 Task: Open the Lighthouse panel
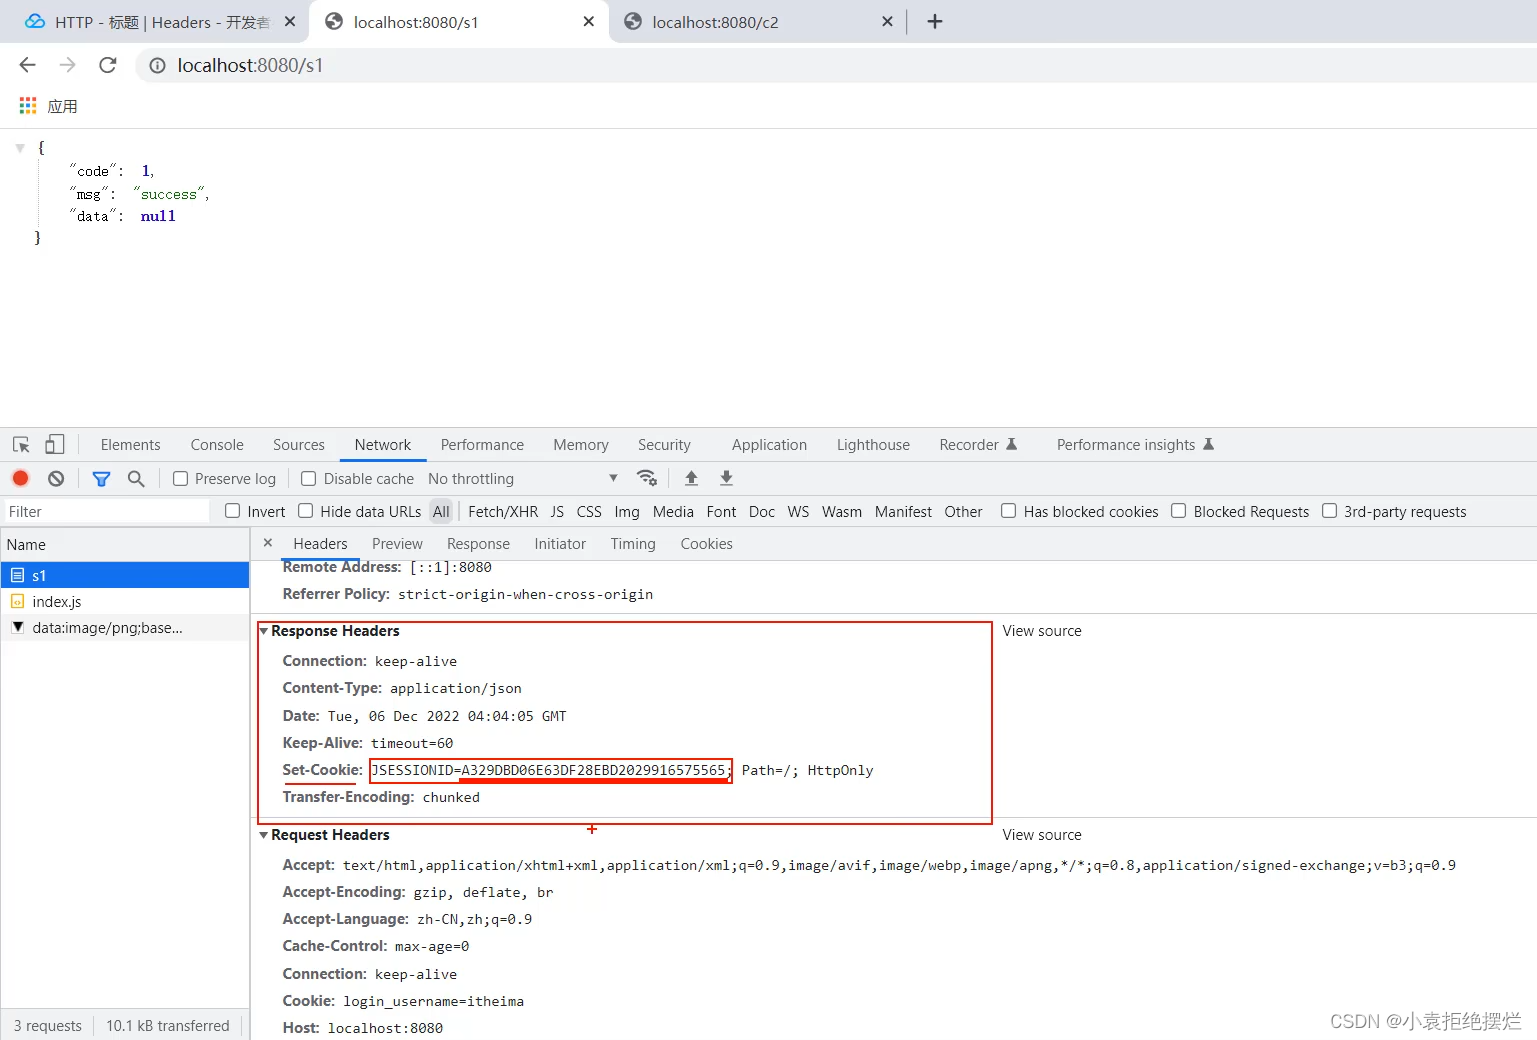873,445
